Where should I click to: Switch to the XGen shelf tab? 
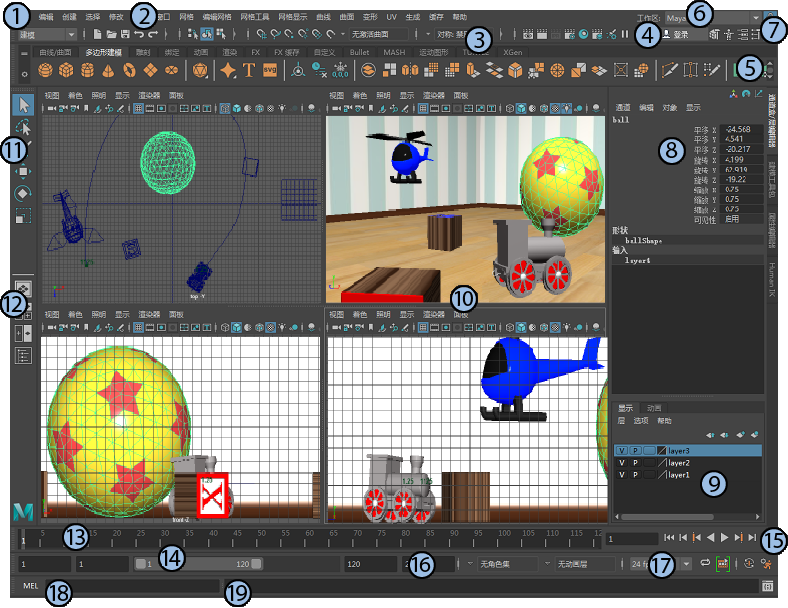513,52
